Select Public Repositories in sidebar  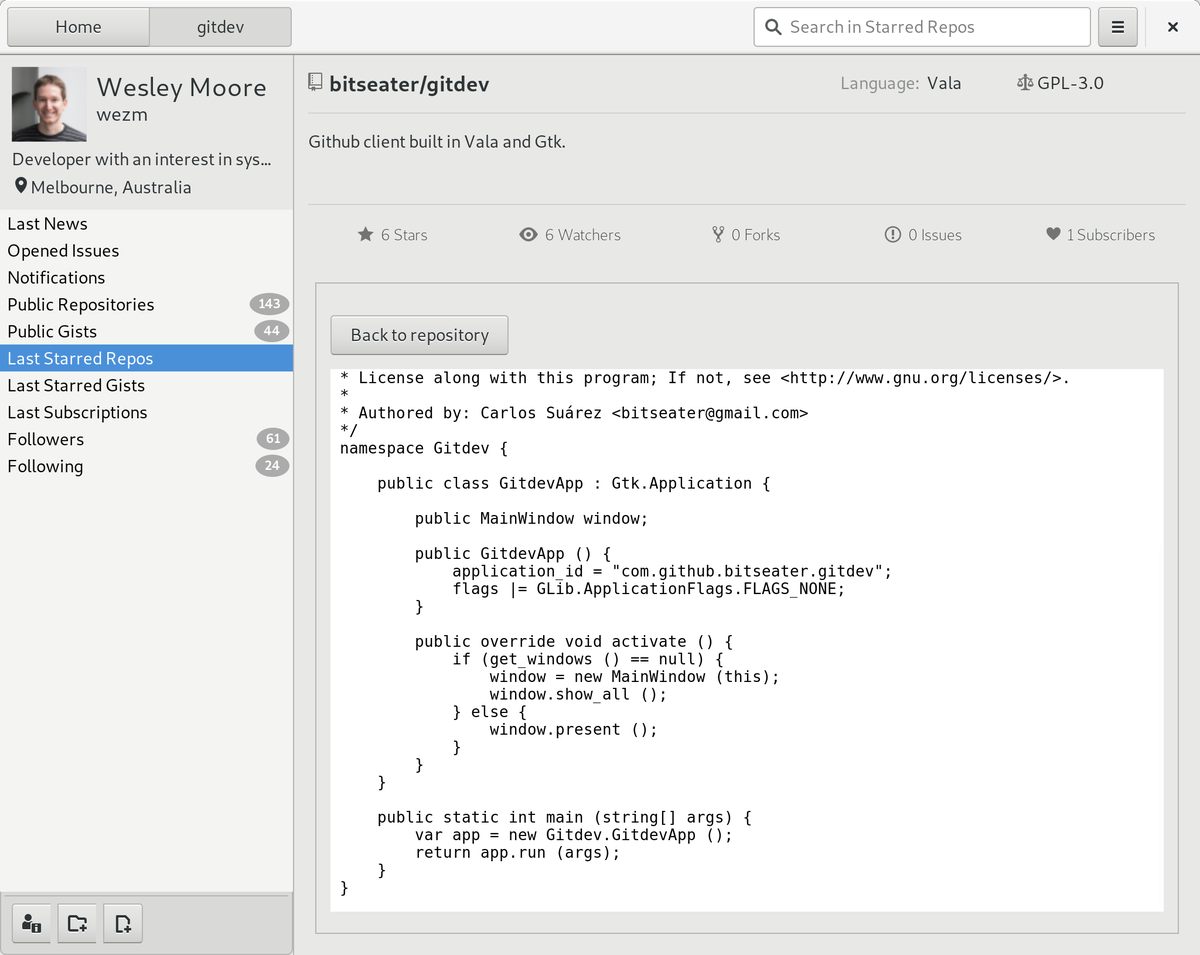[146, 305]
